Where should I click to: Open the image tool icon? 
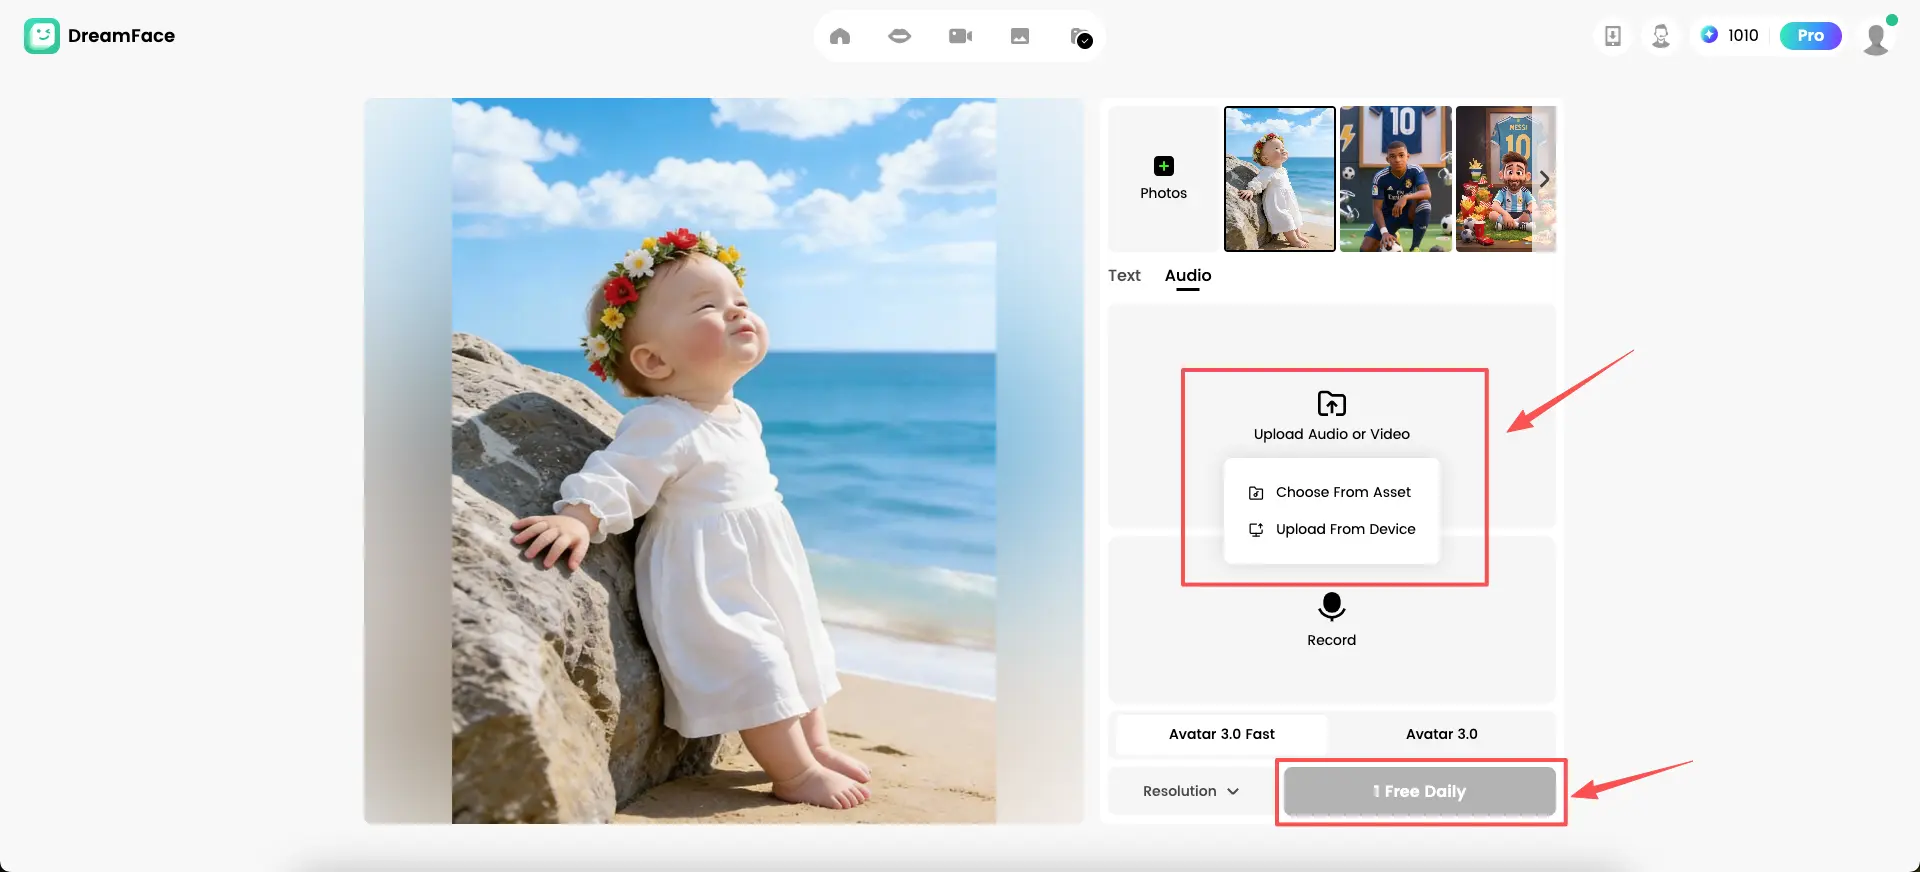click(x=1020, y=37)
